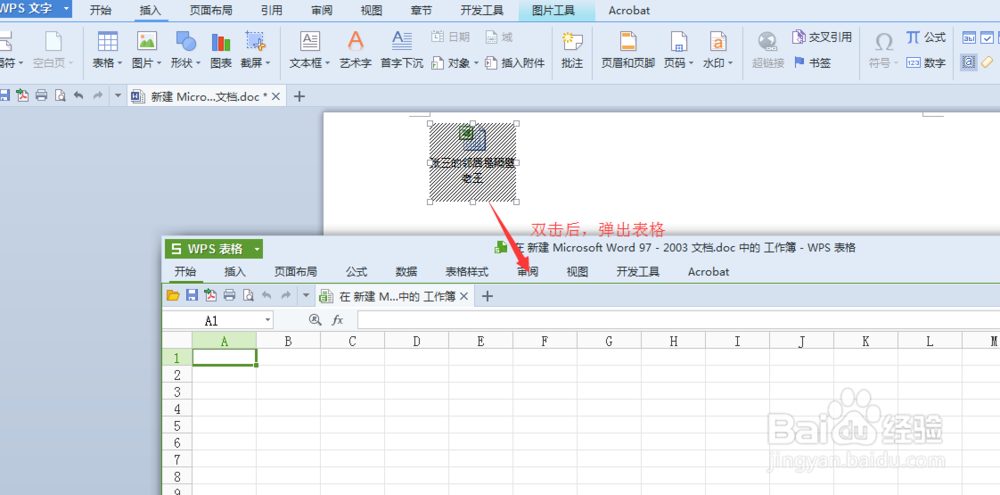
Task: Open print preview in WPS 表格
Action: click(248, 295)
